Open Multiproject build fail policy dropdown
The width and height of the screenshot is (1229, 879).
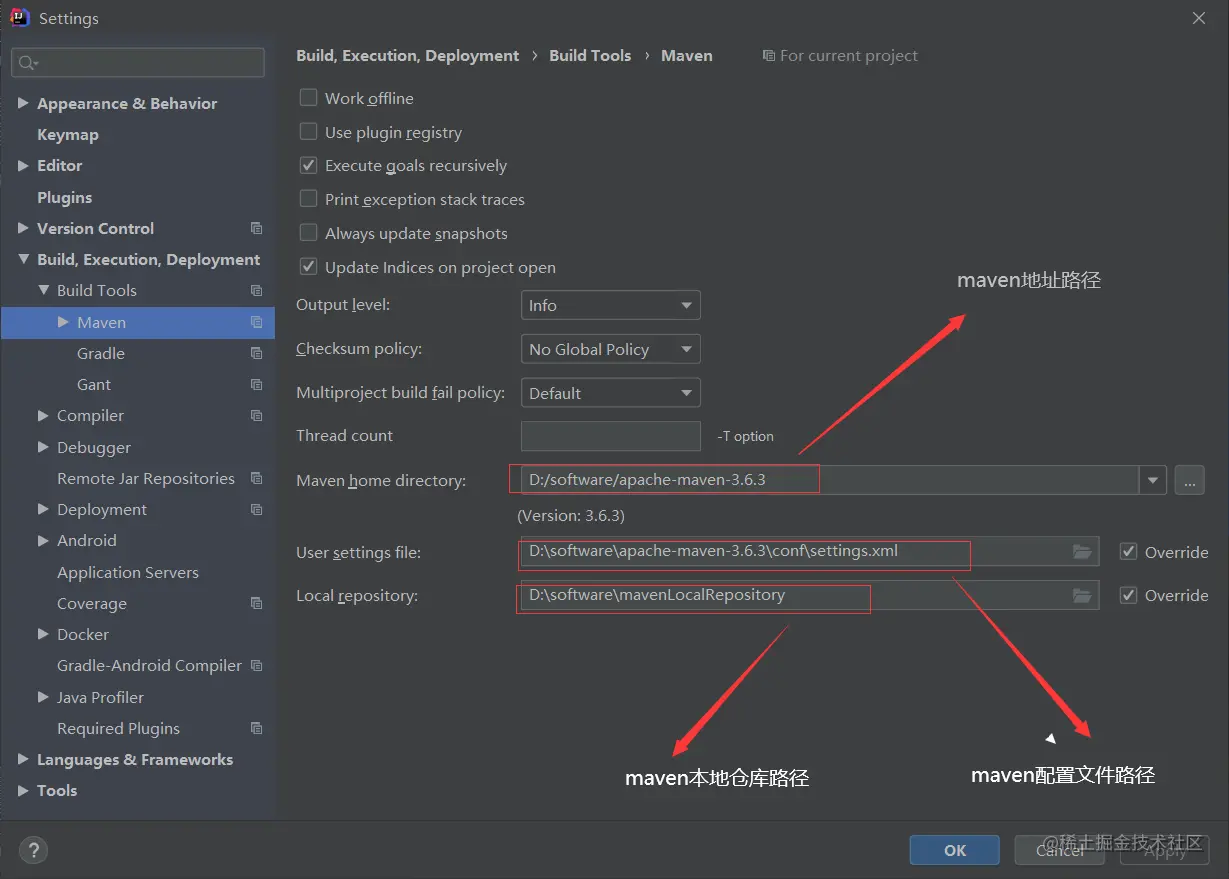[610, 393]
